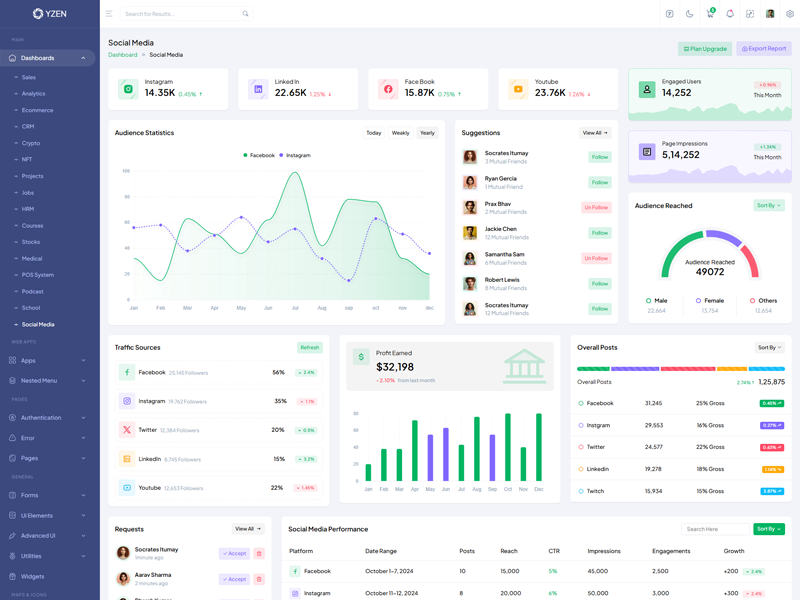Open the Overall Posts Sort By dropdown
This screenshot has height=600, width=800.
[768, 347]
